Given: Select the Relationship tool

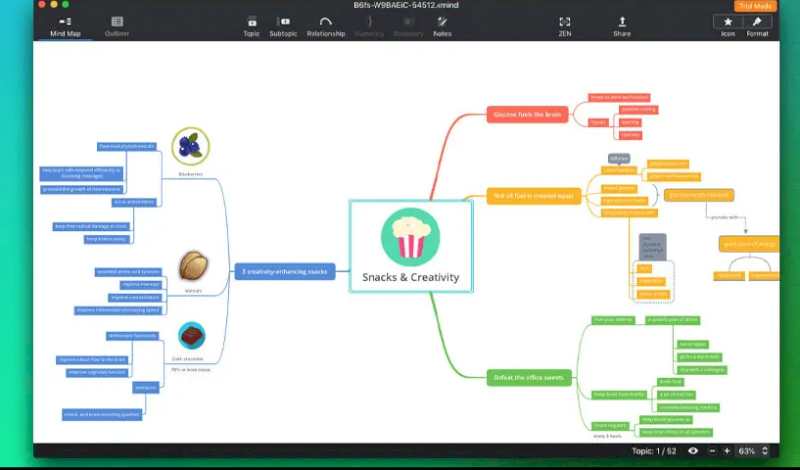Looking at the screenshot, I should pos(325,25).
